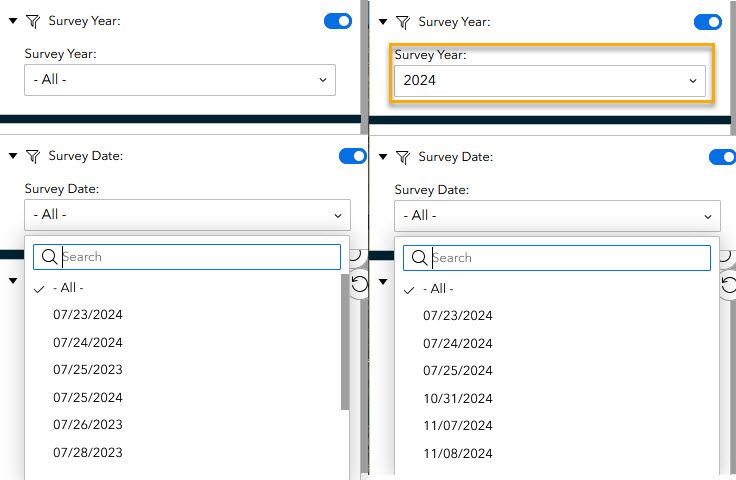Open the Survey Year dropdown showing 2024
This screenshot has height=480, width=736.
pyautogui.click(x=549, y=81)
